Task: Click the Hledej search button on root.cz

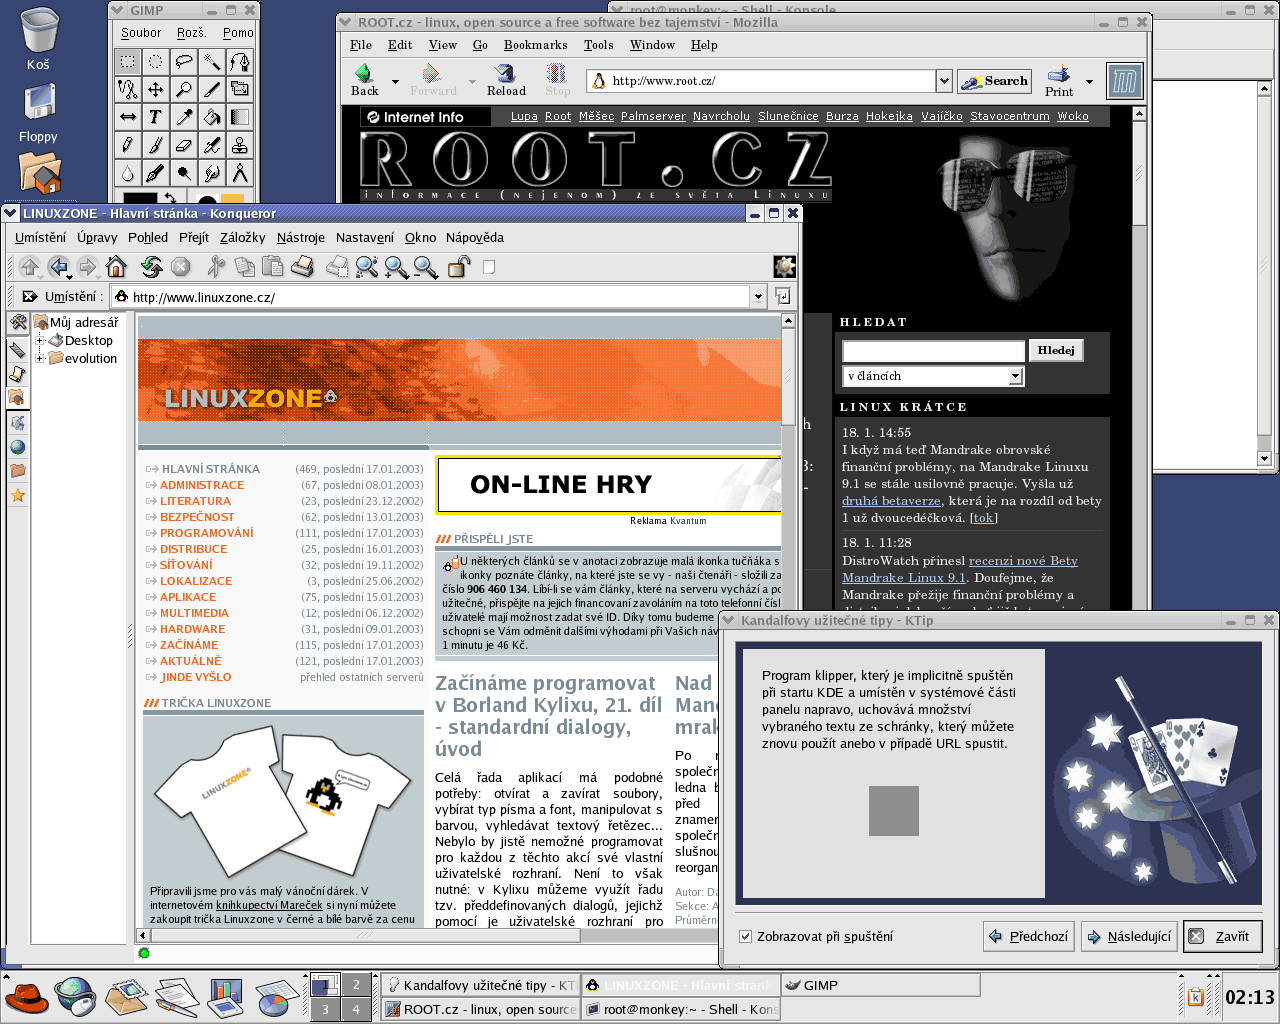Action: [1056, 350]
